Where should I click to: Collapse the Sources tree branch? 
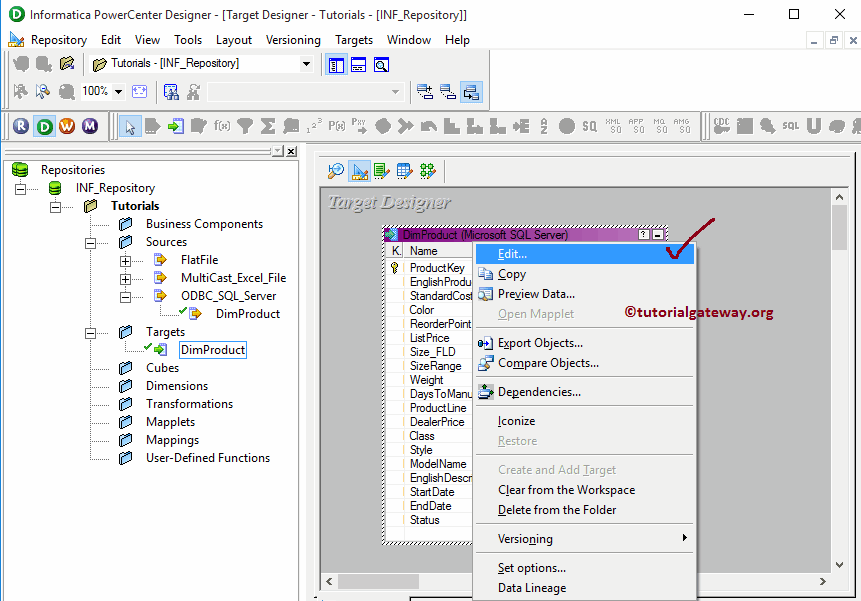click(90, 241)
